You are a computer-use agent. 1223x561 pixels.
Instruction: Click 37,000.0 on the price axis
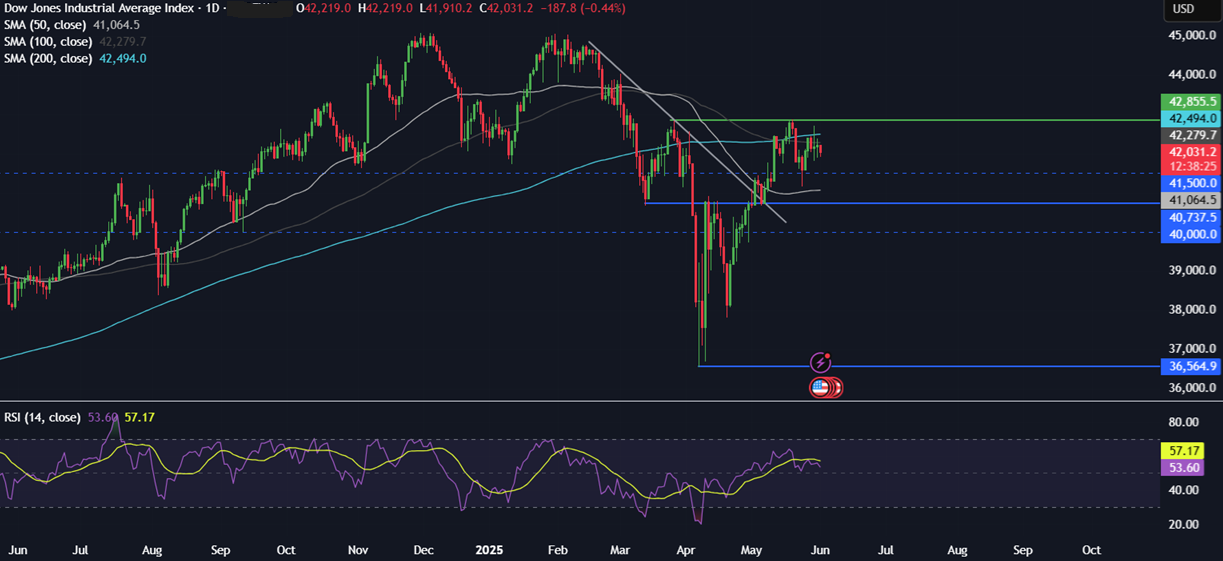pyautogui.click(x=1192, y=349)
